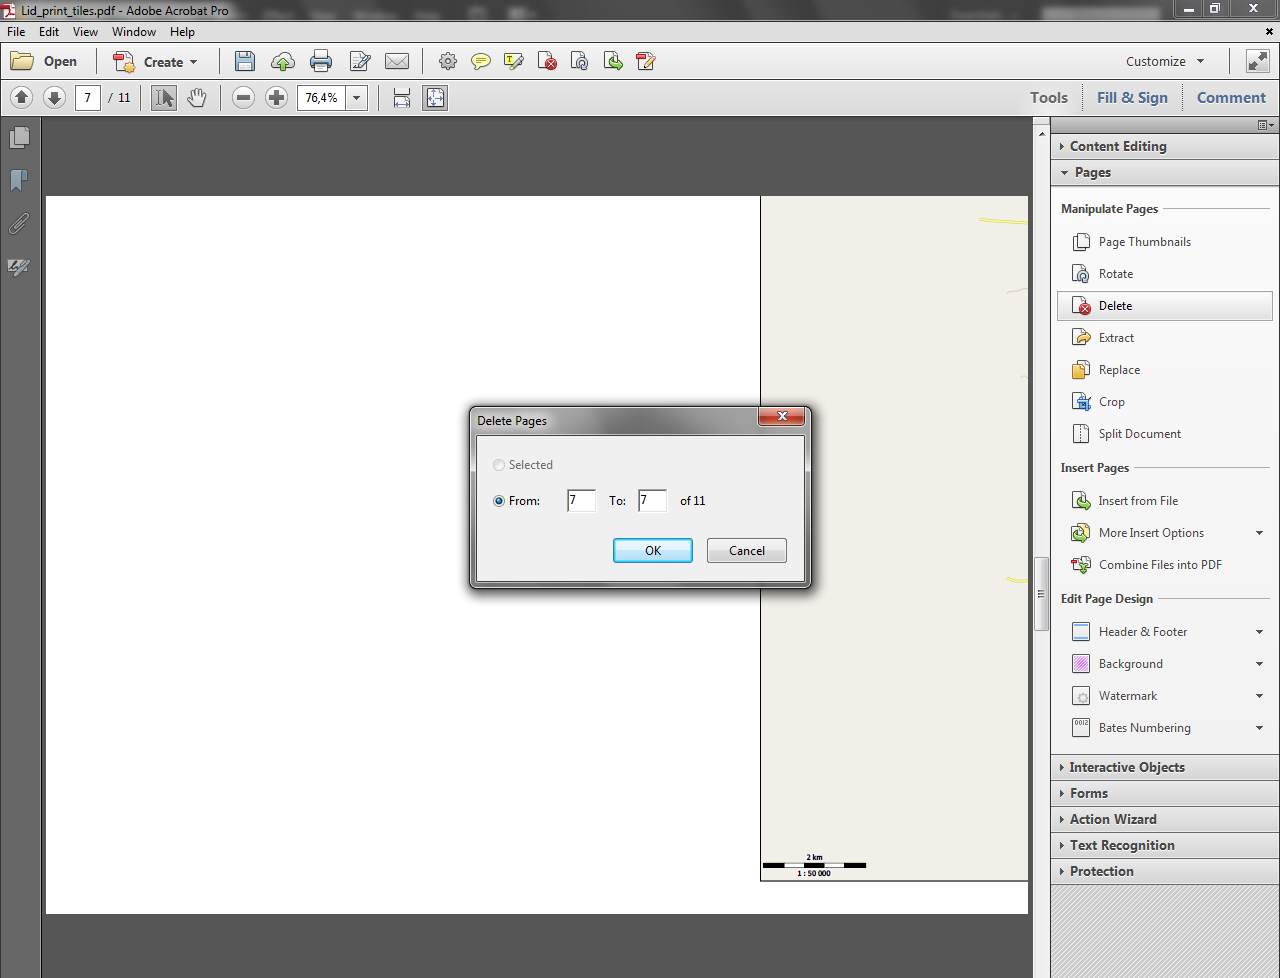Go to next page with down arrow
This screenshot has height=978, width=1280.
pyautogui.click(x=55, y=97)
